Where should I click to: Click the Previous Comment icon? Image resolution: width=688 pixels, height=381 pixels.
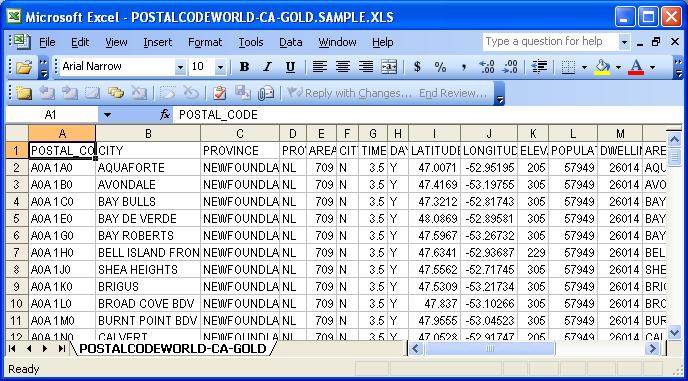tap(47, 93)
